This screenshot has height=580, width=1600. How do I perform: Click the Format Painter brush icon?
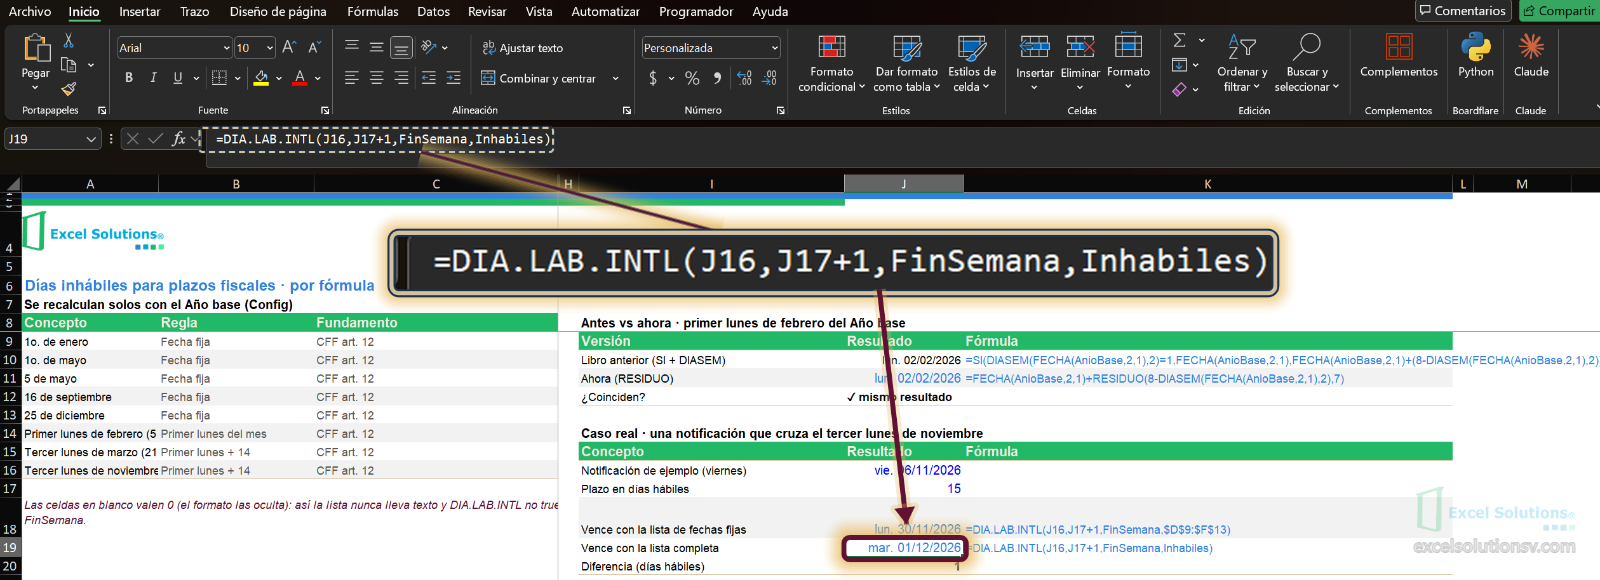pyautogui.click(x=68, y=88)
